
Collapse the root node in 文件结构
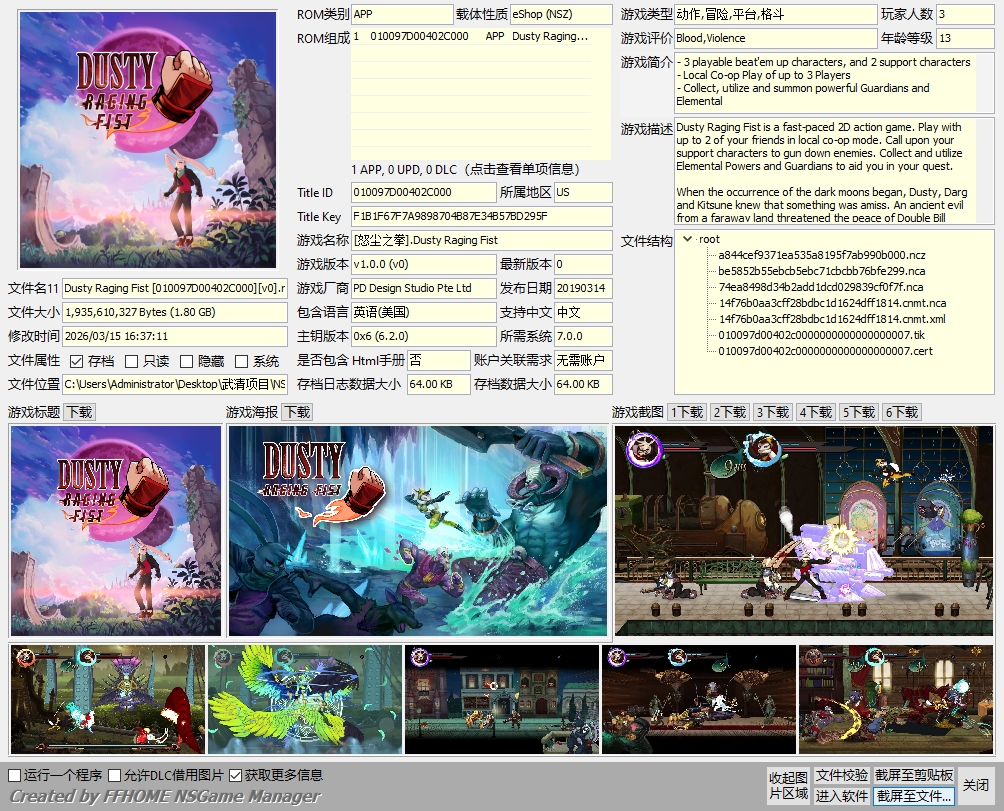click(687, 238)
